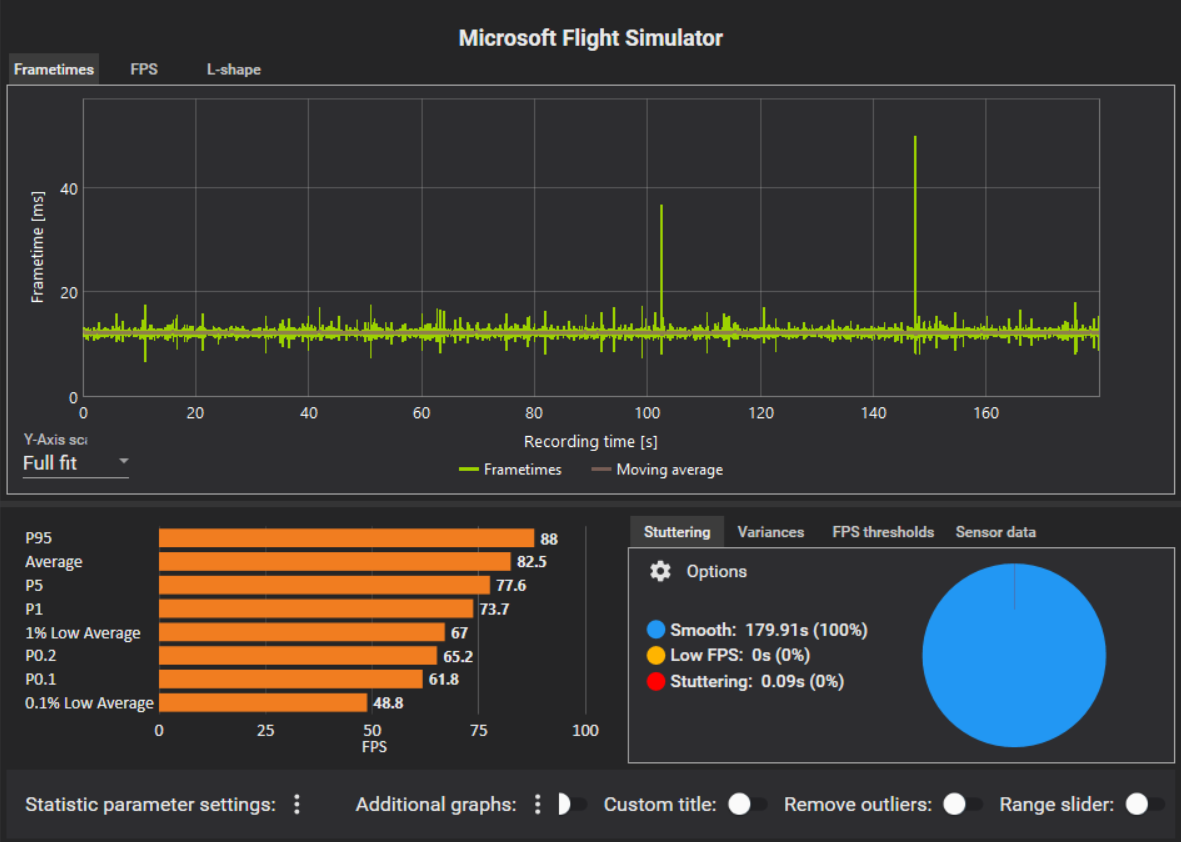Open the Variances tab

[x=770, y=532]
